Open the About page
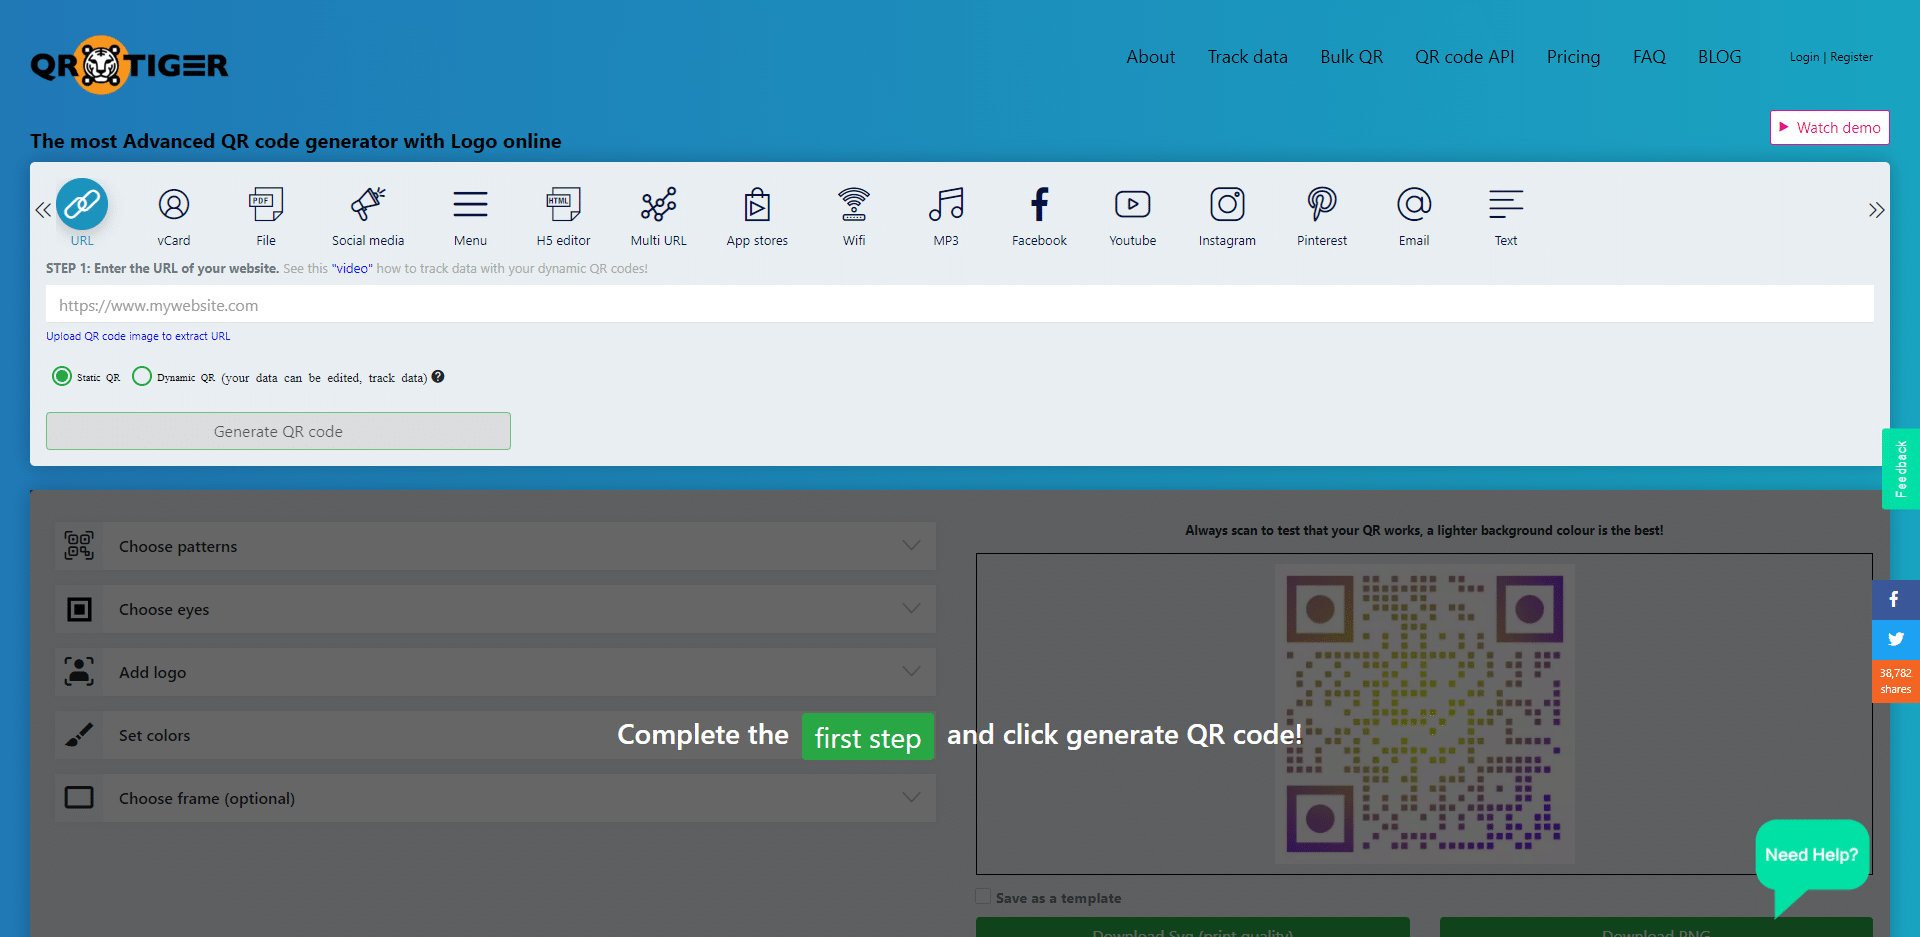1920x937 pixels. point(1151,57)
